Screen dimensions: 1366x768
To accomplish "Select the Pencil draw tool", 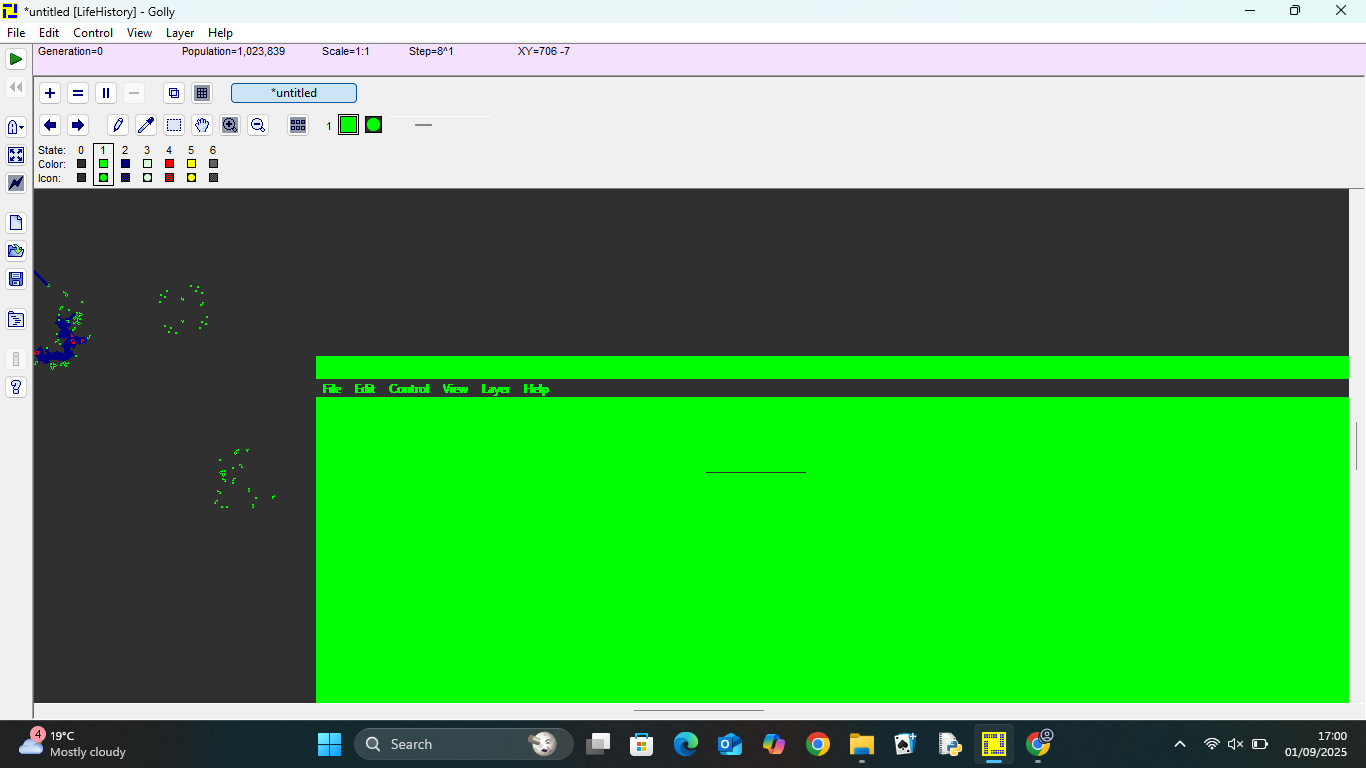I will pos(118,125).
